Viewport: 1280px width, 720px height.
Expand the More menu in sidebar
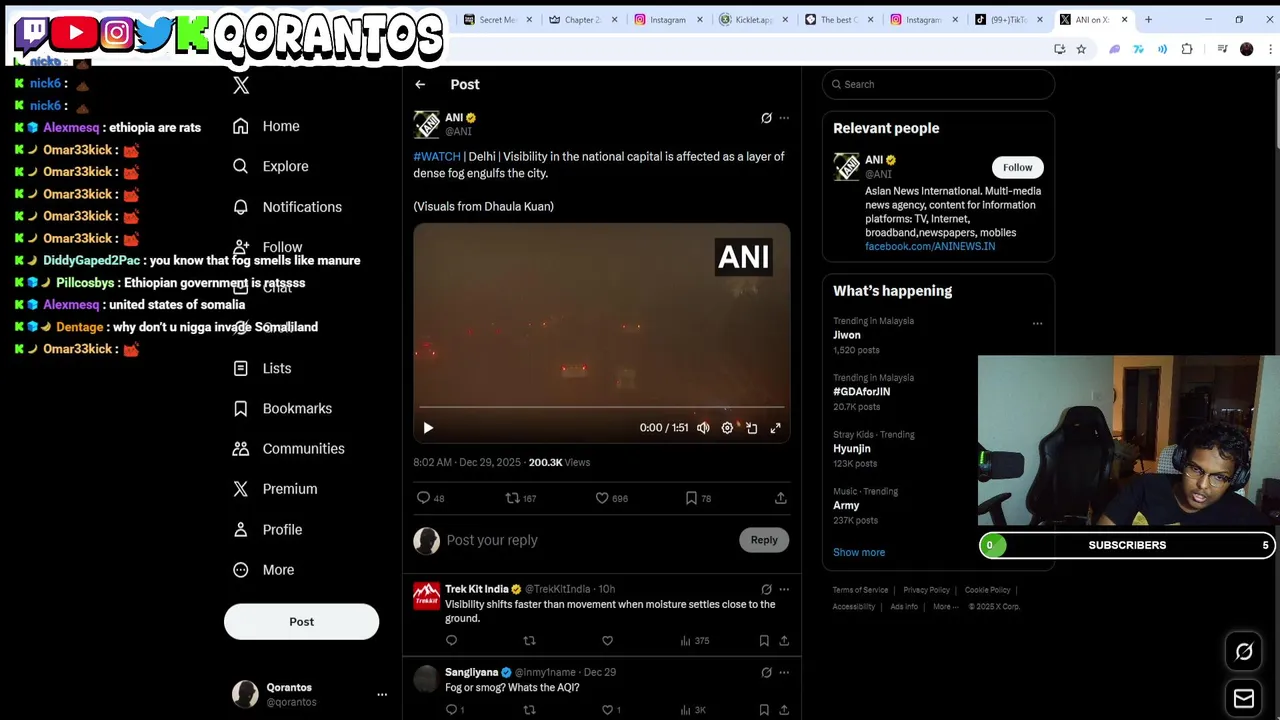point(264,570)
